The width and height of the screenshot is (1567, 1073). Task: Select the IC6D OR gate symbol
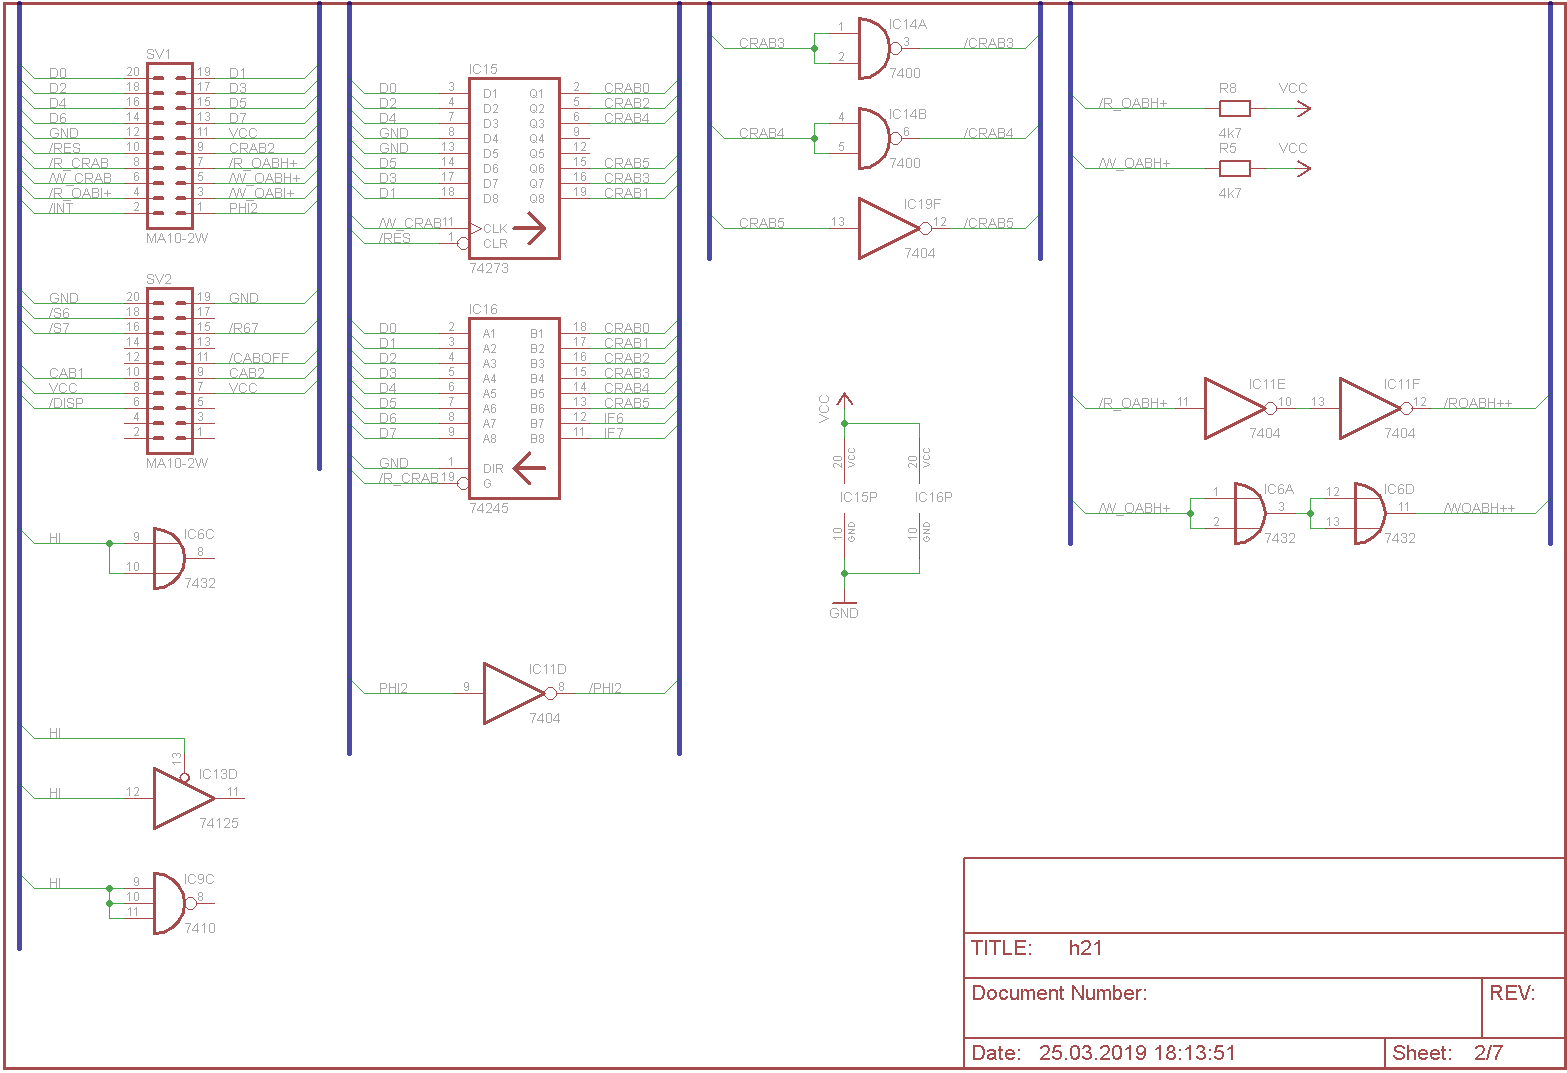tap(1369, 514)
